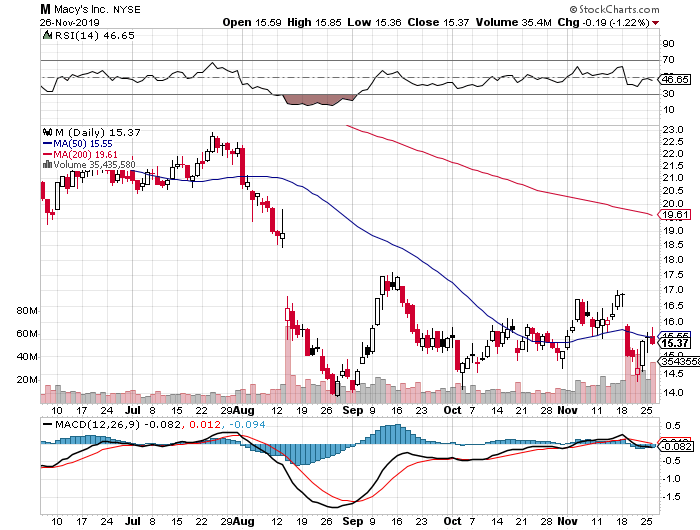Viewport: 700px width, 530px height.
Task: Click the 19.61 MA(200) price tag on right
Action: 675,215
